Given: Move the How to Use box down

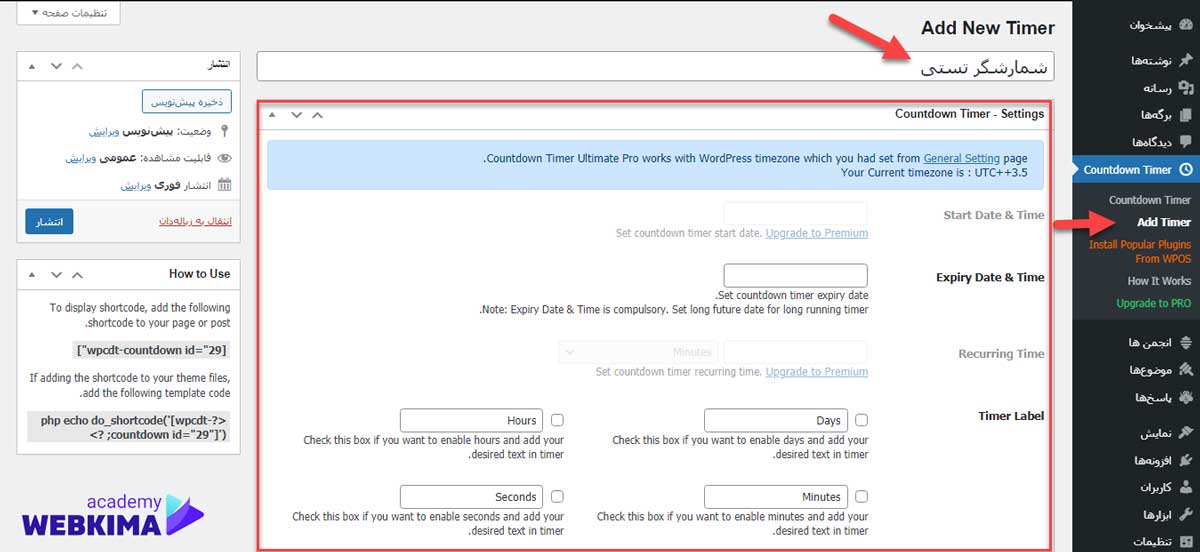Looking at the screenshot, I should 56,275.
